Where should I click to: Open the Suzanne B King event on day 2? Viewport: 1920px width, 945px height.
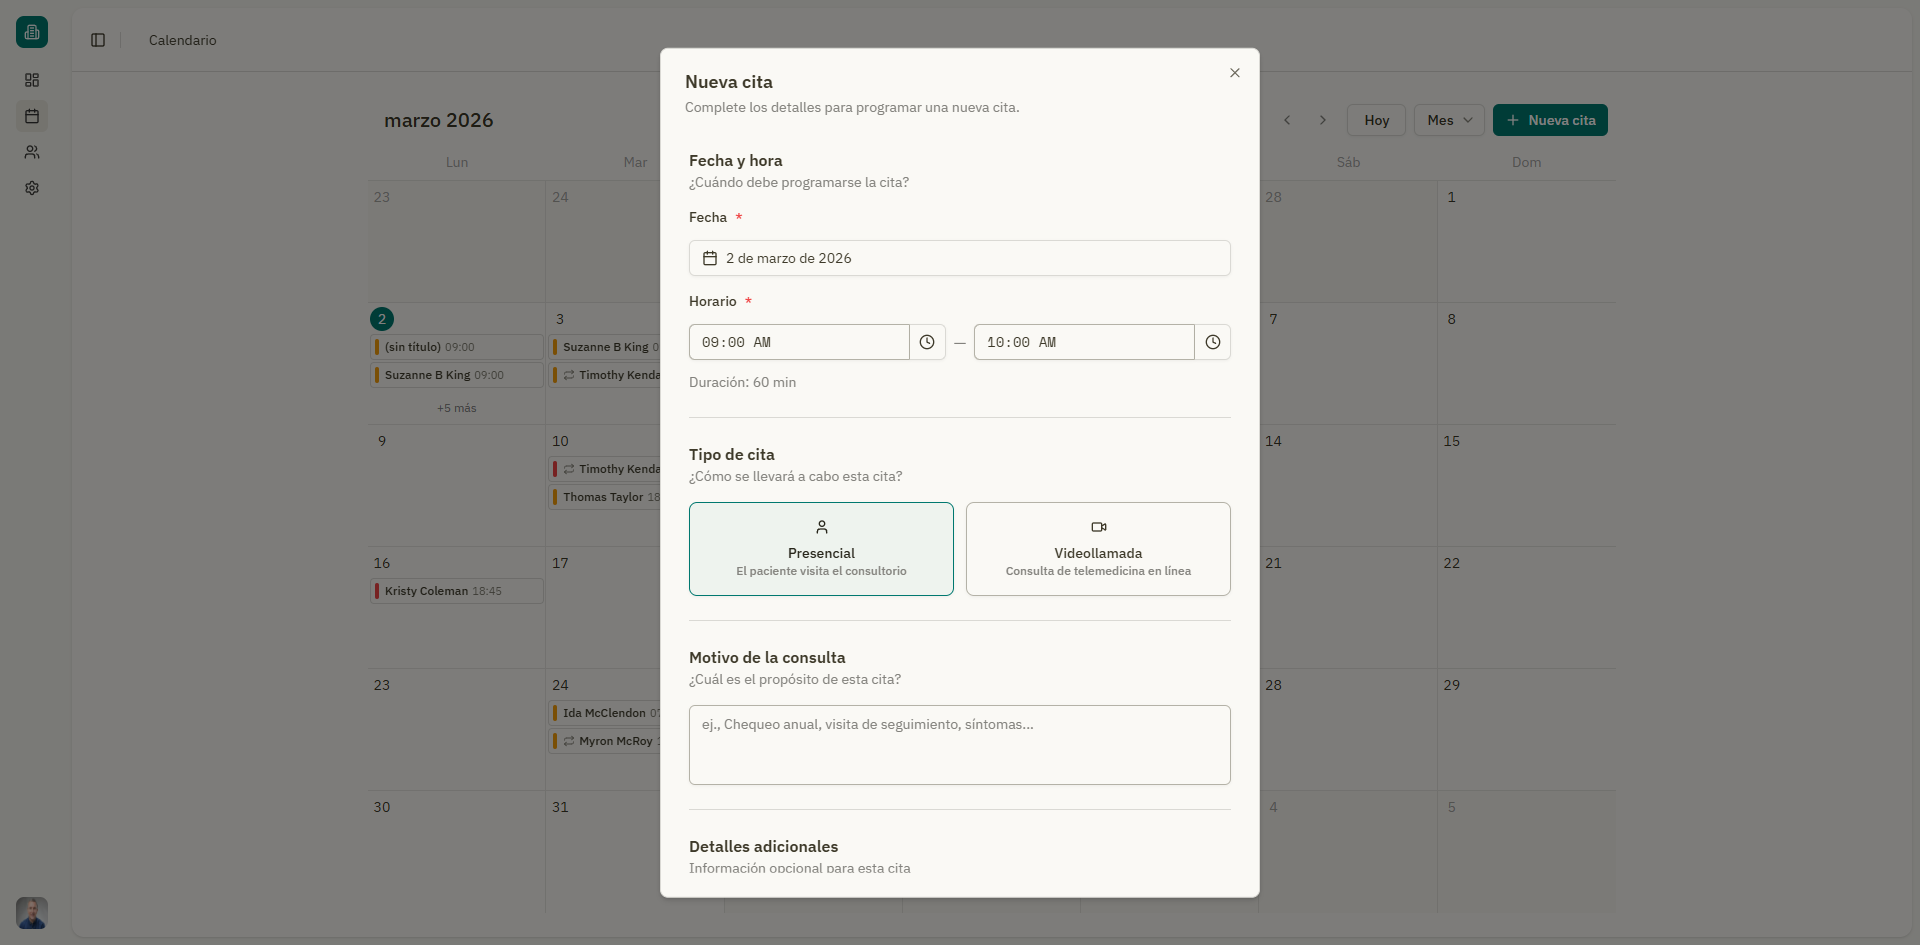point(456,375)
